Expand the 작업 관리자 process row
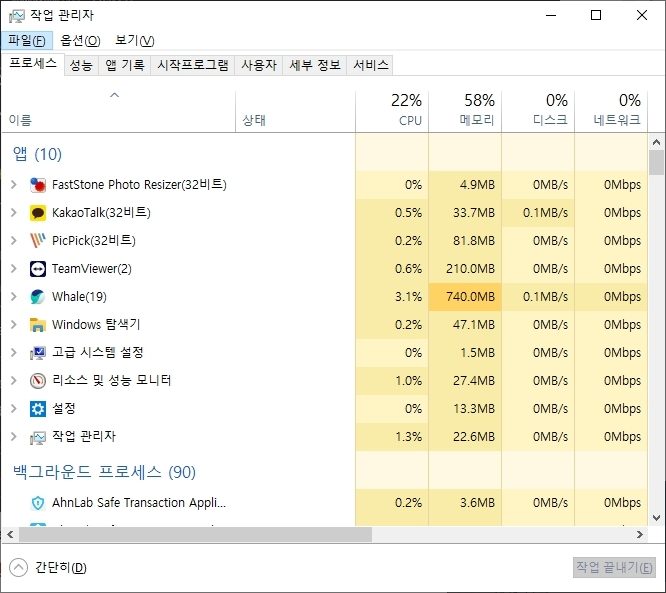 point(14,437)
